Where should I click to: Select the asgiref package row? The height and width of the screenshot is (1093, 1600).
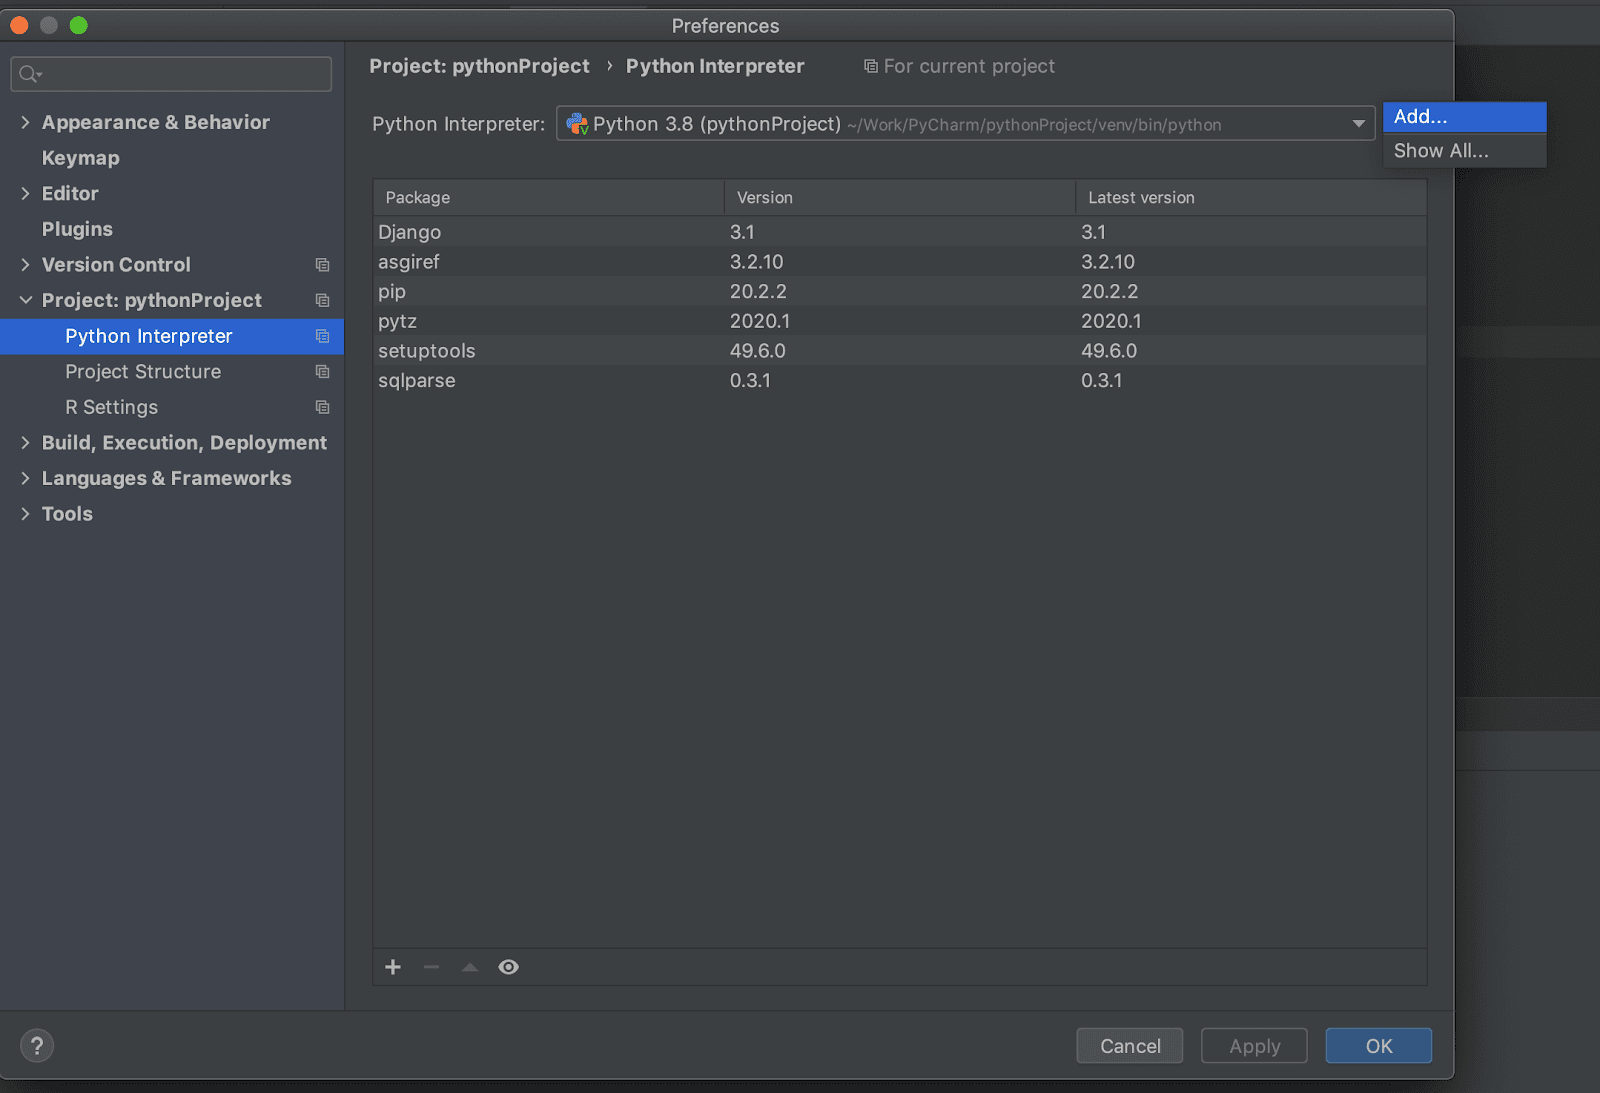click(x=900, y=262)
